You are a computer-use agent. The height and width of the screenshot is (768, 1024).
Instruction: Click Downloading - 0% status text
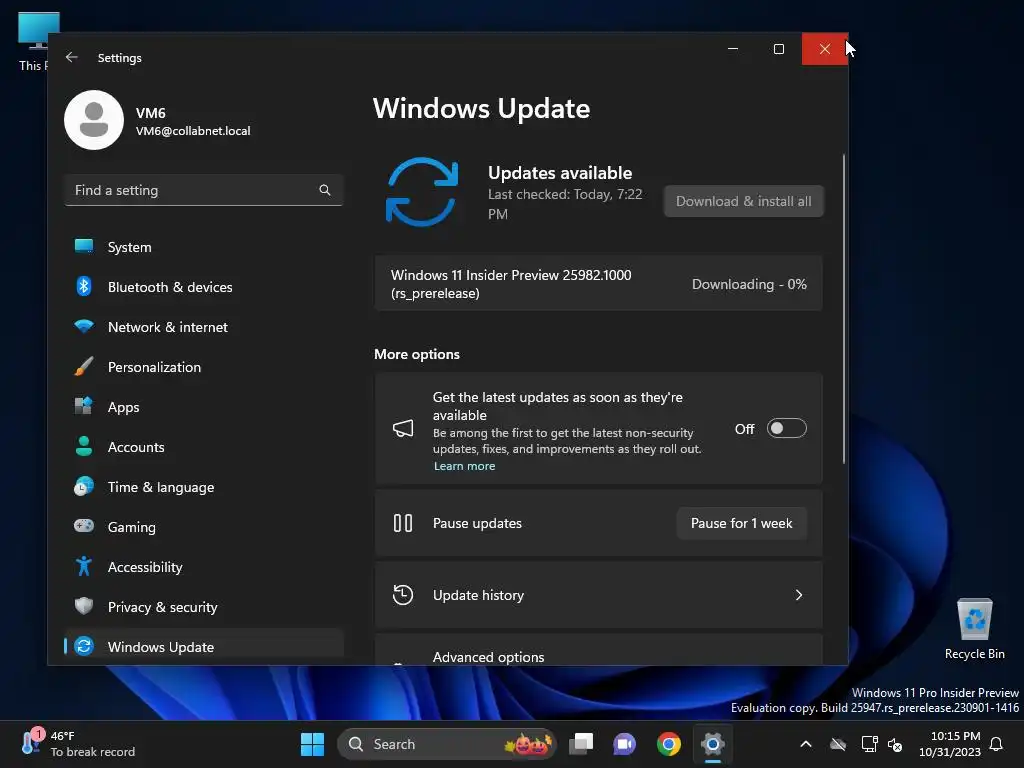coord(749,284)
